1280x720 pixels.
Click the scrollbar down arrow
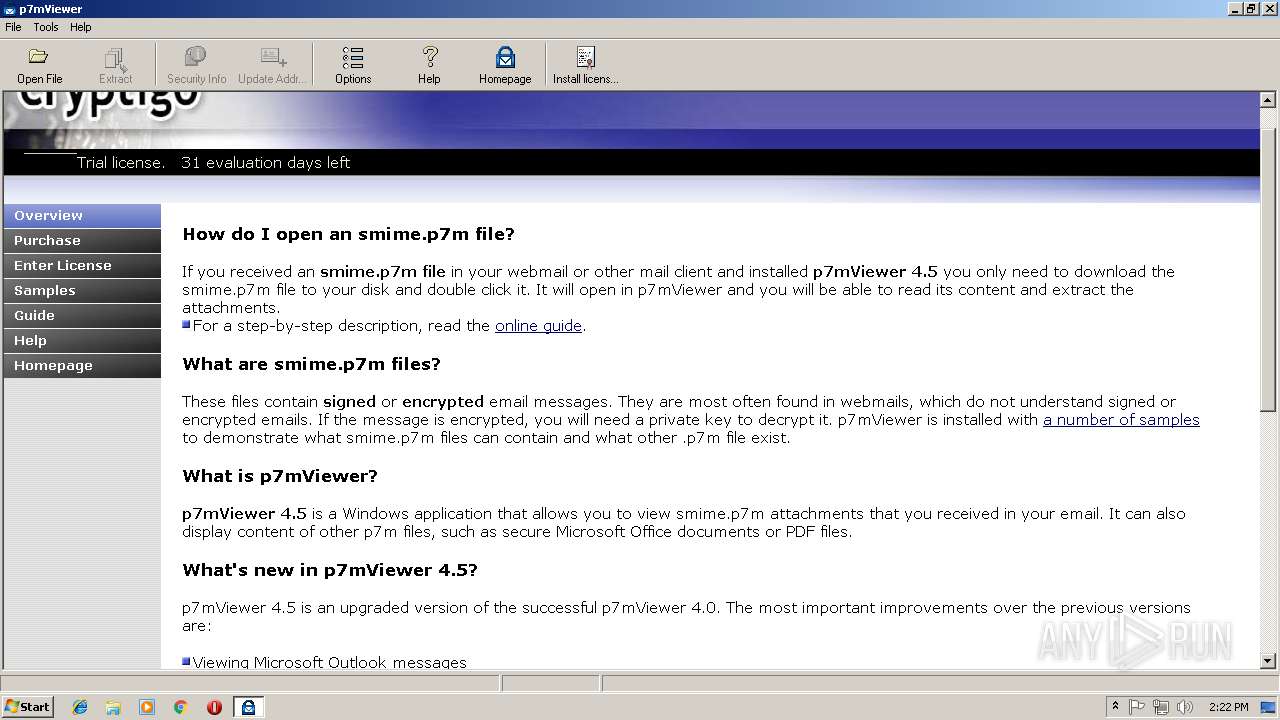tap(1268, 660)
